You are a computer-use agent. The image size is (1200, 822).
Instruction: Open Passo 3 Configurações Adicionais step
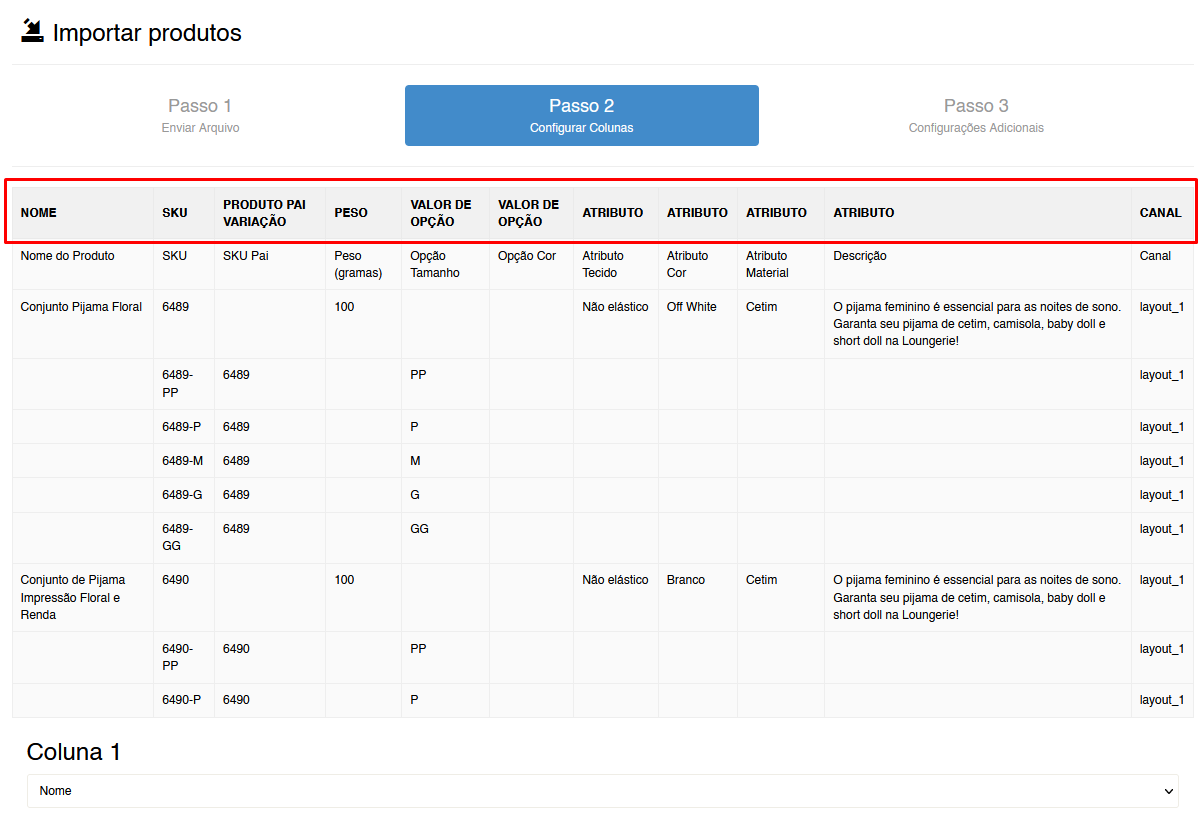(976, 115)
